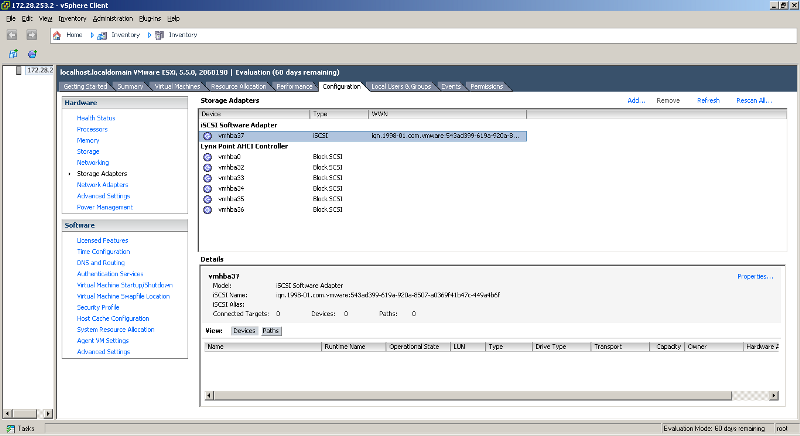Open the Help menu

coord(173,18)
